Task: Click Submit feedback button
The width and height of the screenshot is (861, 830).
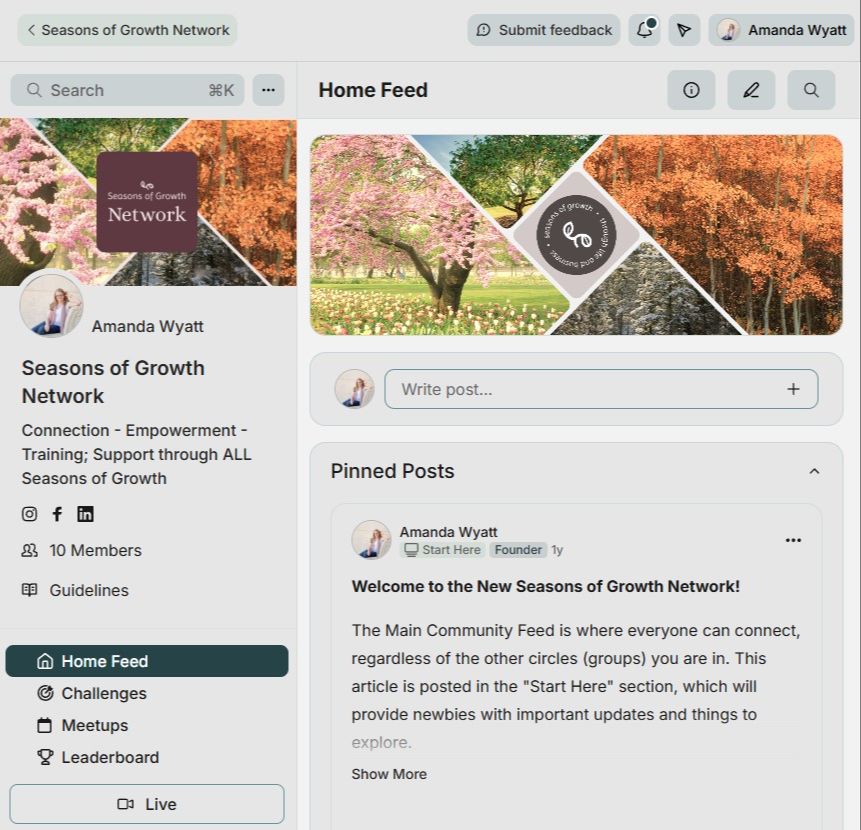Action: pos(544,30)
